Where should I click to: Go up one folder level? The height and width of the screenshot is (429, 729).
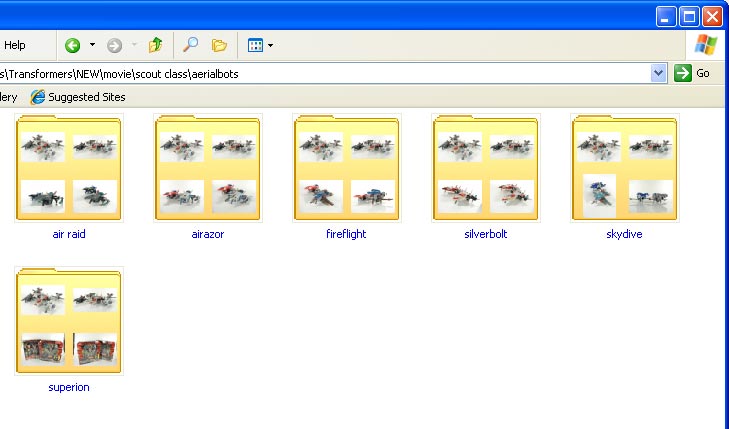pyautogui.click(x=155, y=45)
